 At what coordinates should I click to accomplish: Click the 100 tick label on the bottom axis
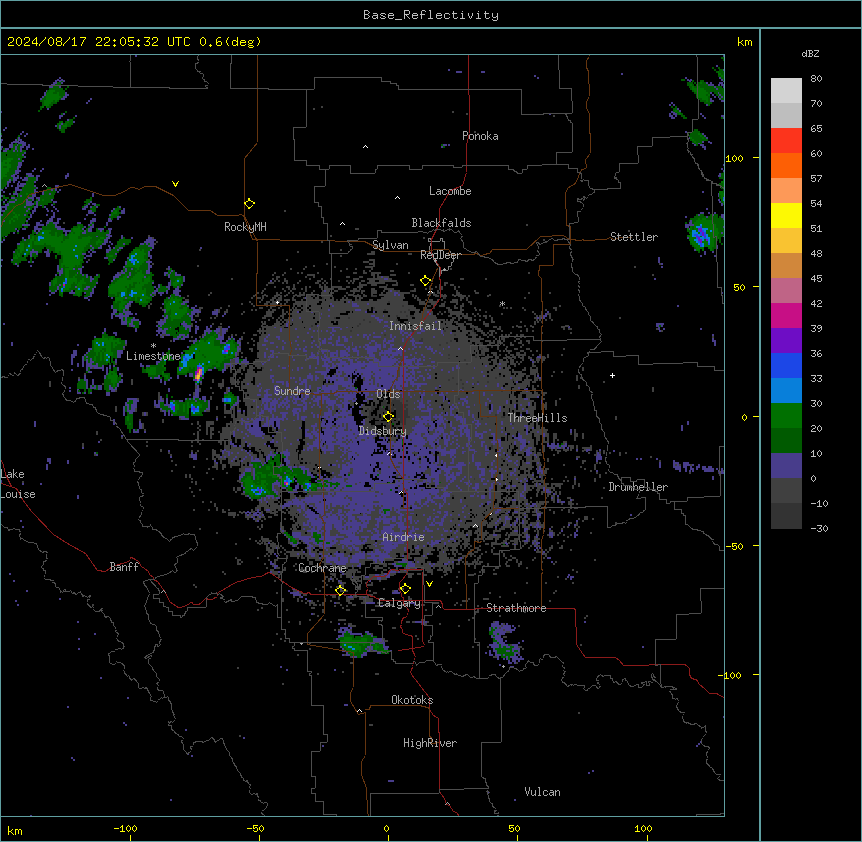tap(643, 828)
